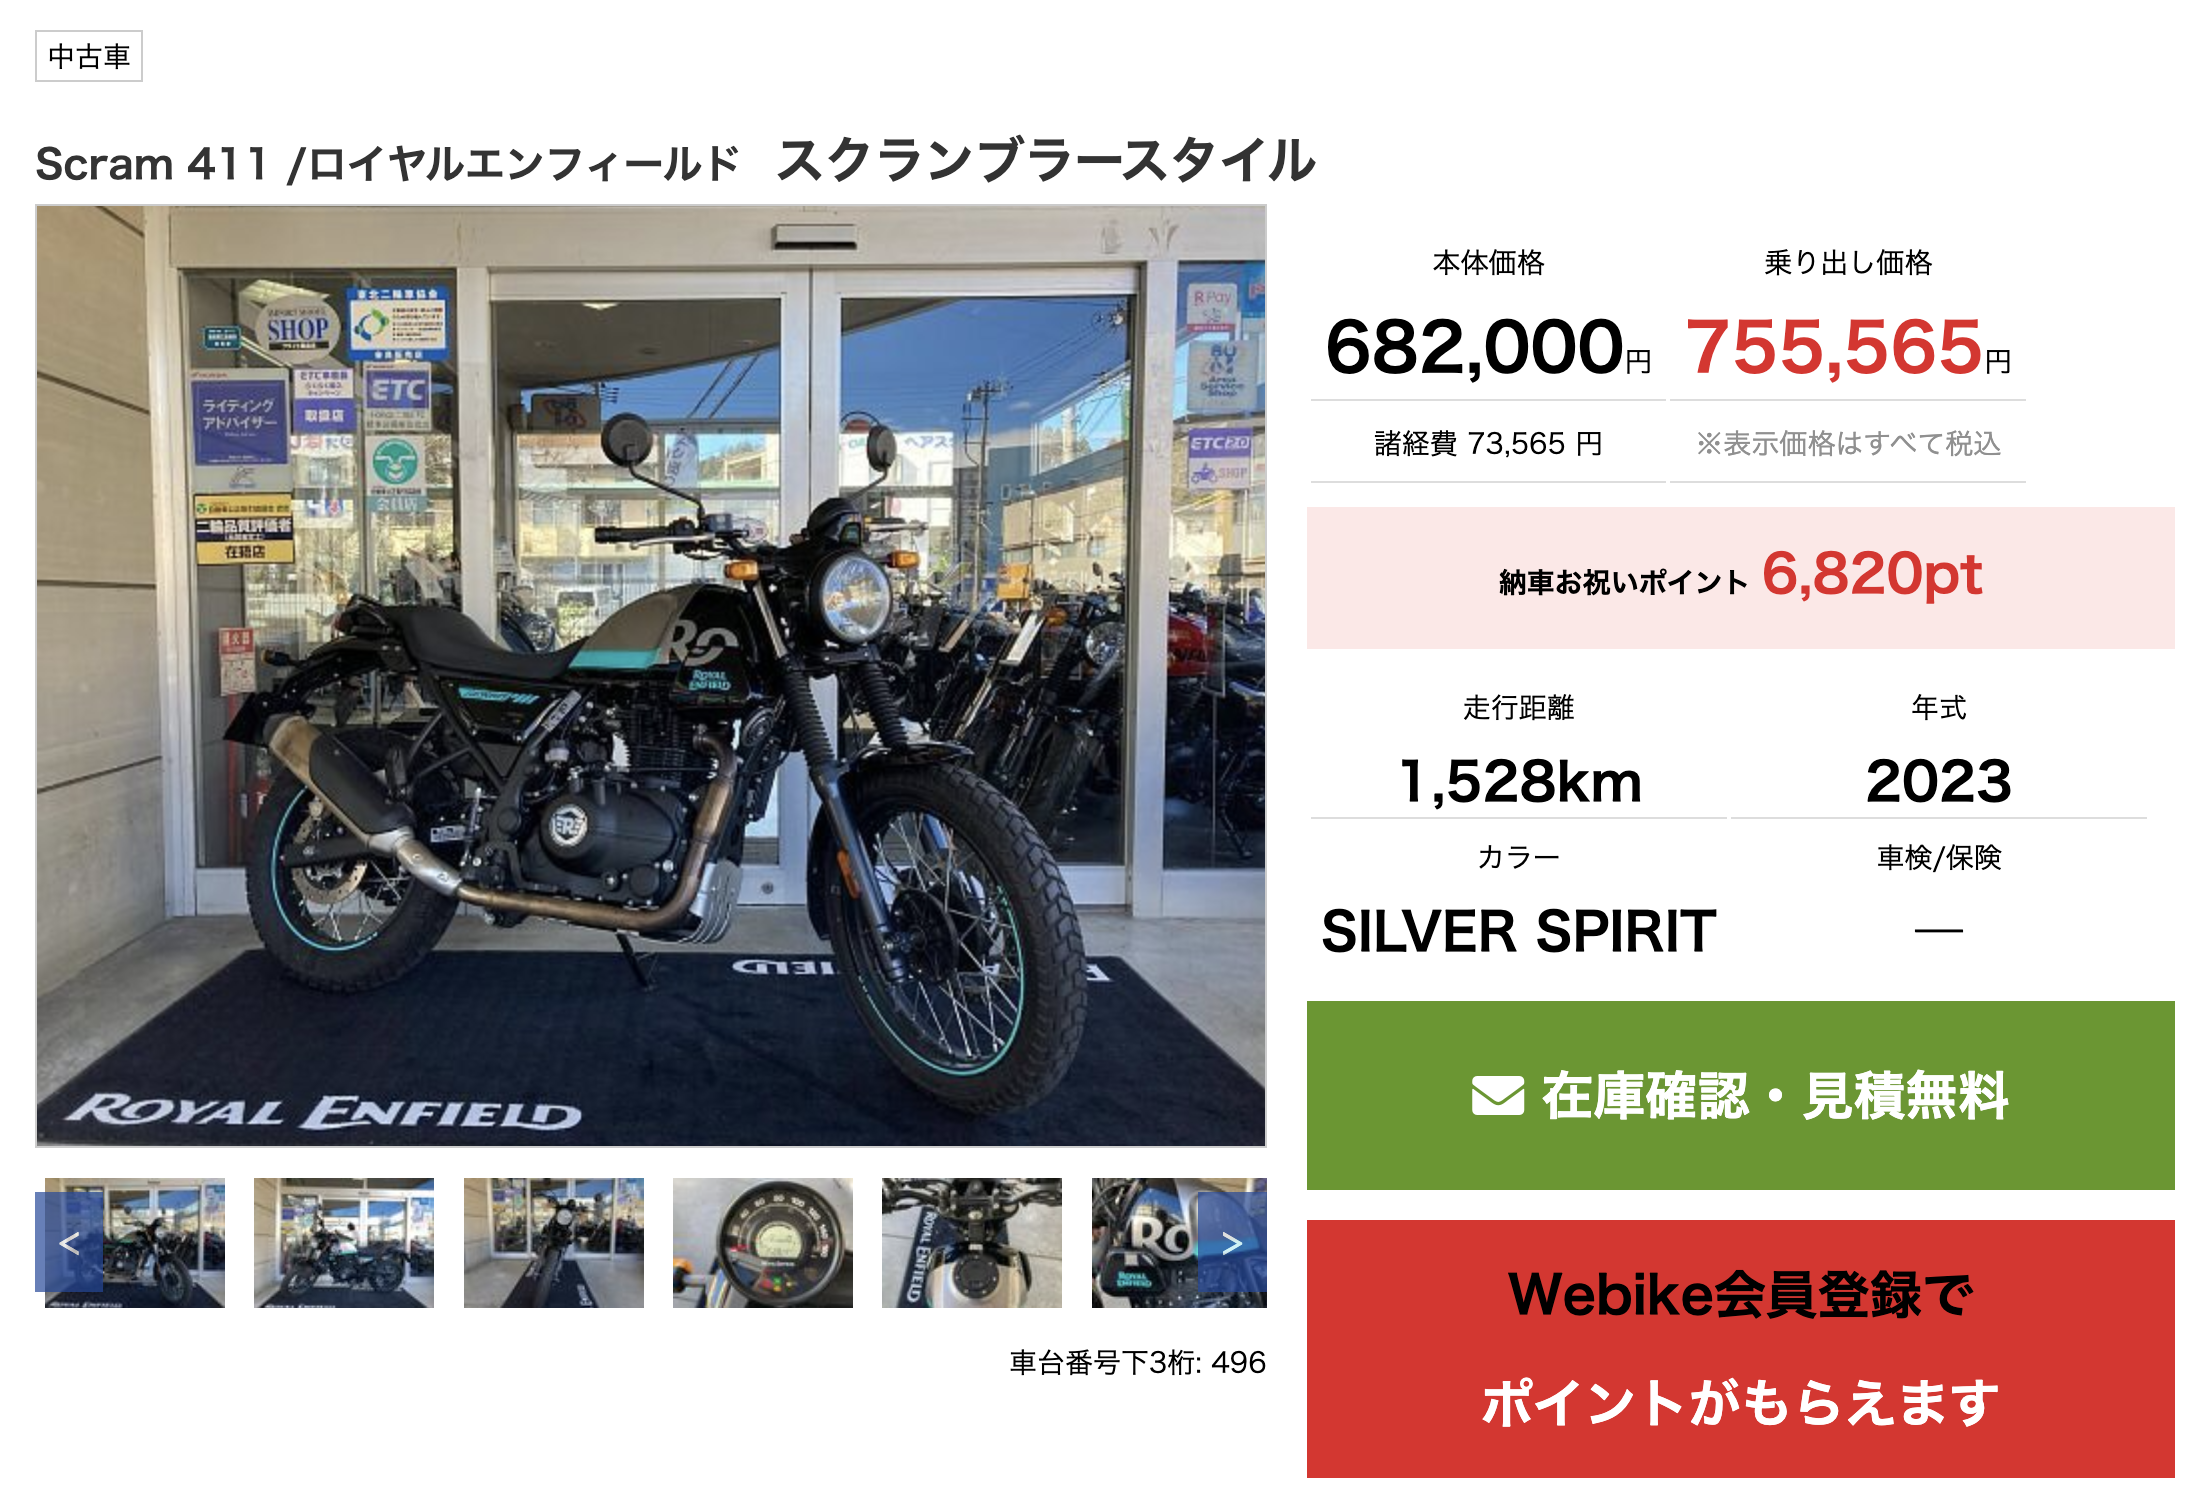Click the 諸経費 73,565 円 text

[1488, 443]
